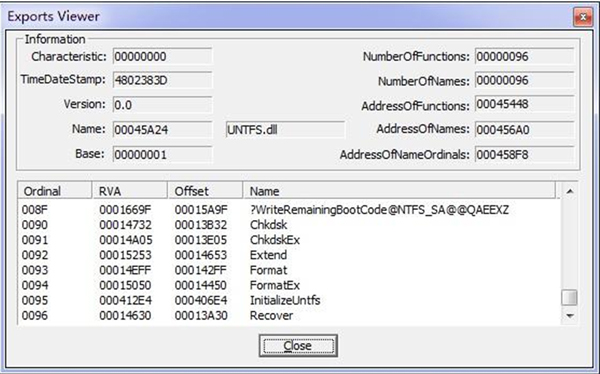
Task: Select the FormatEx export name
Action: point(275,285)
